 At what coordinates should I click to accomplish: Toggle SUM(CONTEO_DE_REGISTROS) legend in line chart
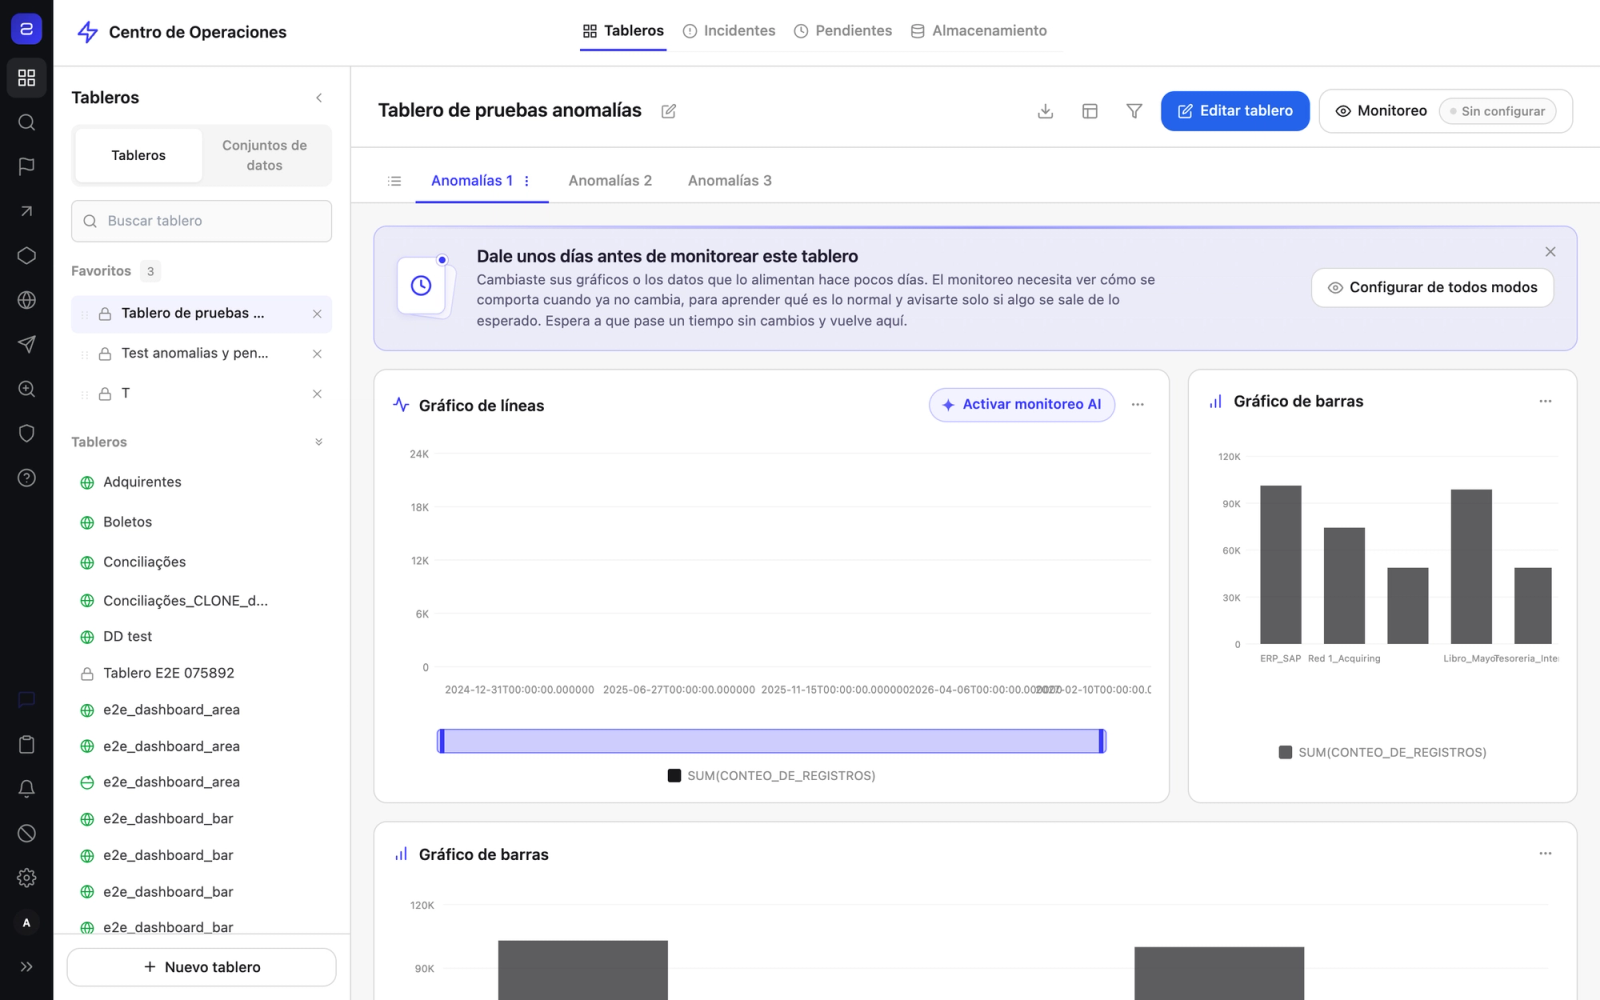pos(771,776)
